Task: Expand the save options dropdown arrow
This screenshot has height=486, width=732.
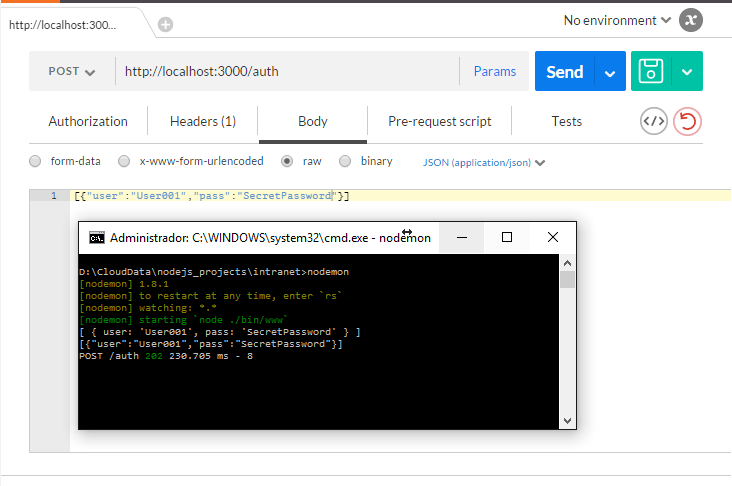Action: pos(687,71)
